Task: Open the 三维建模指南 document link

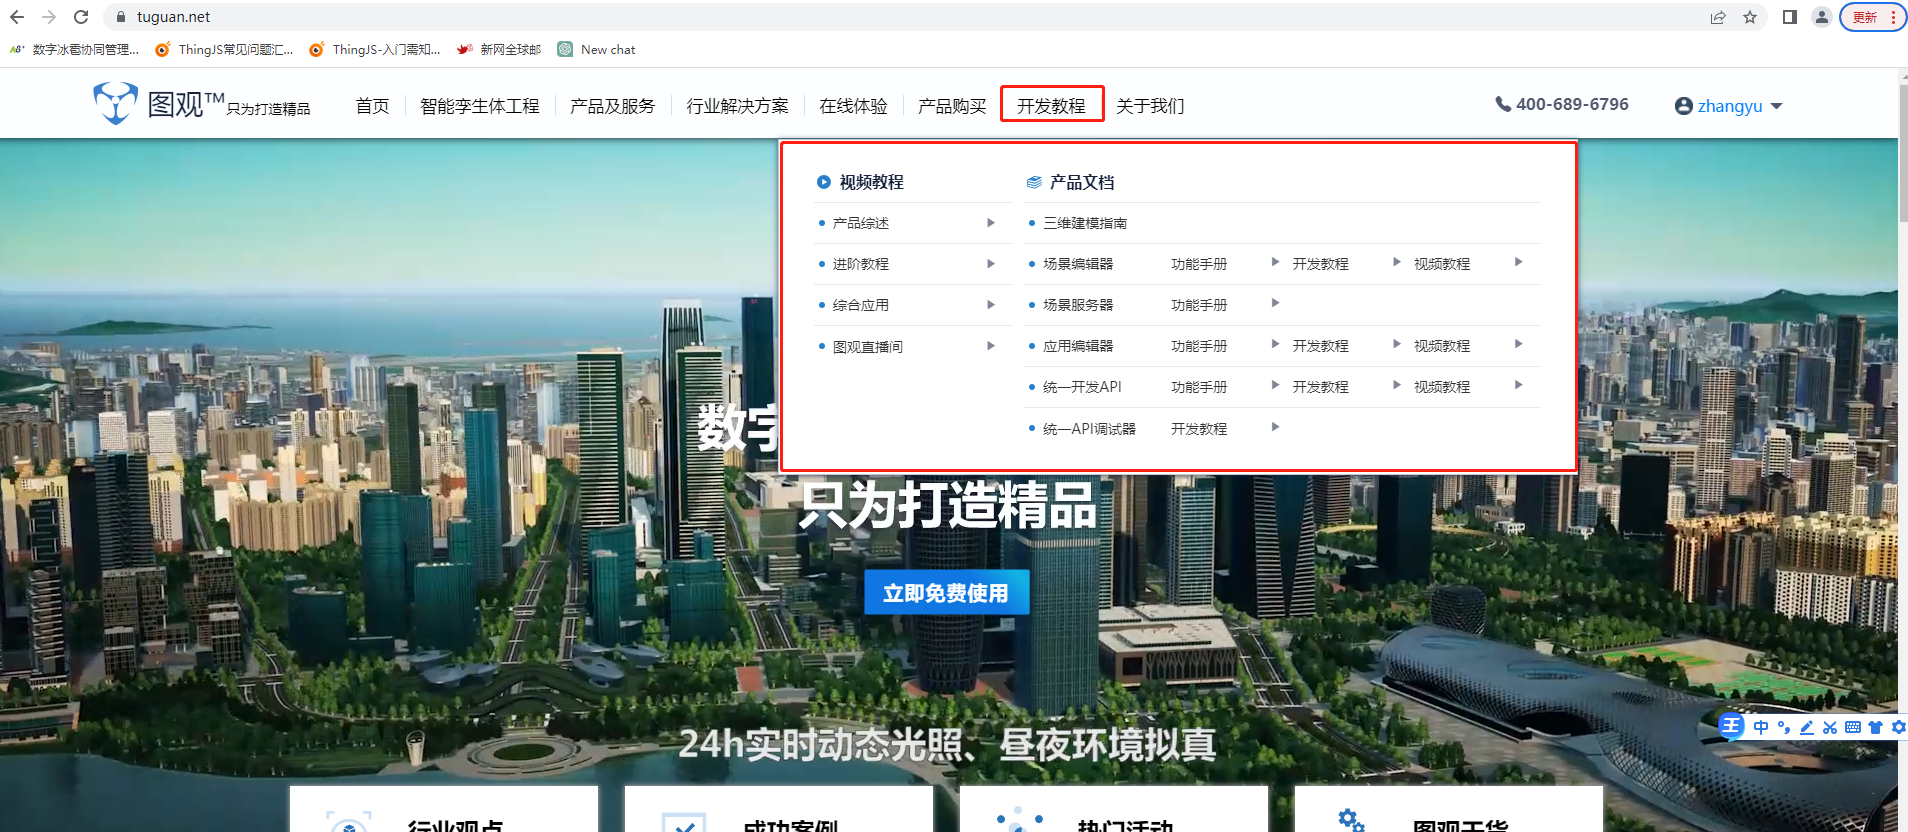Action: click(x=1085, y=223)
